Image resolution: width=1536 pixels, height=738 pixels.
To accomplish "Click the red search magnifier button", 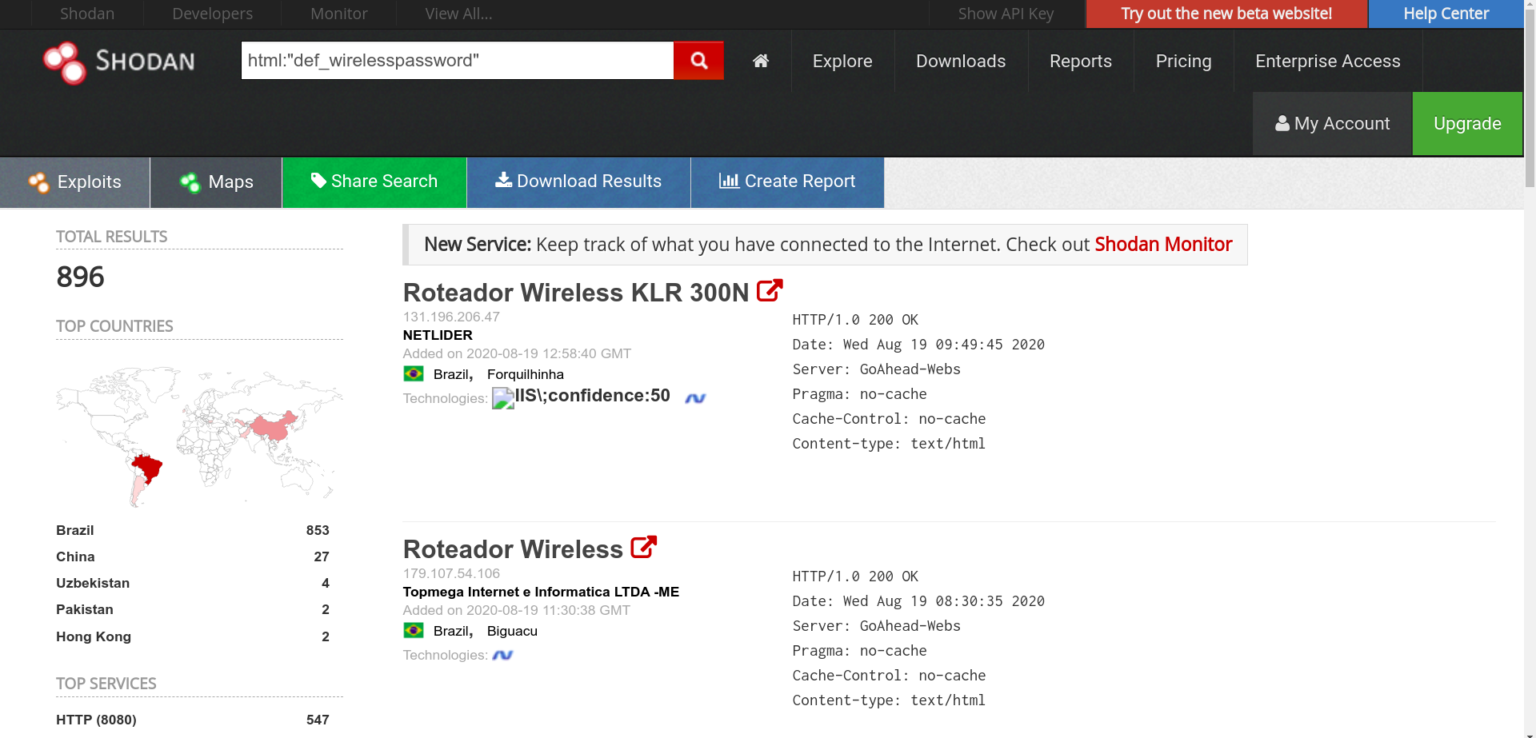I will point(698,60).
